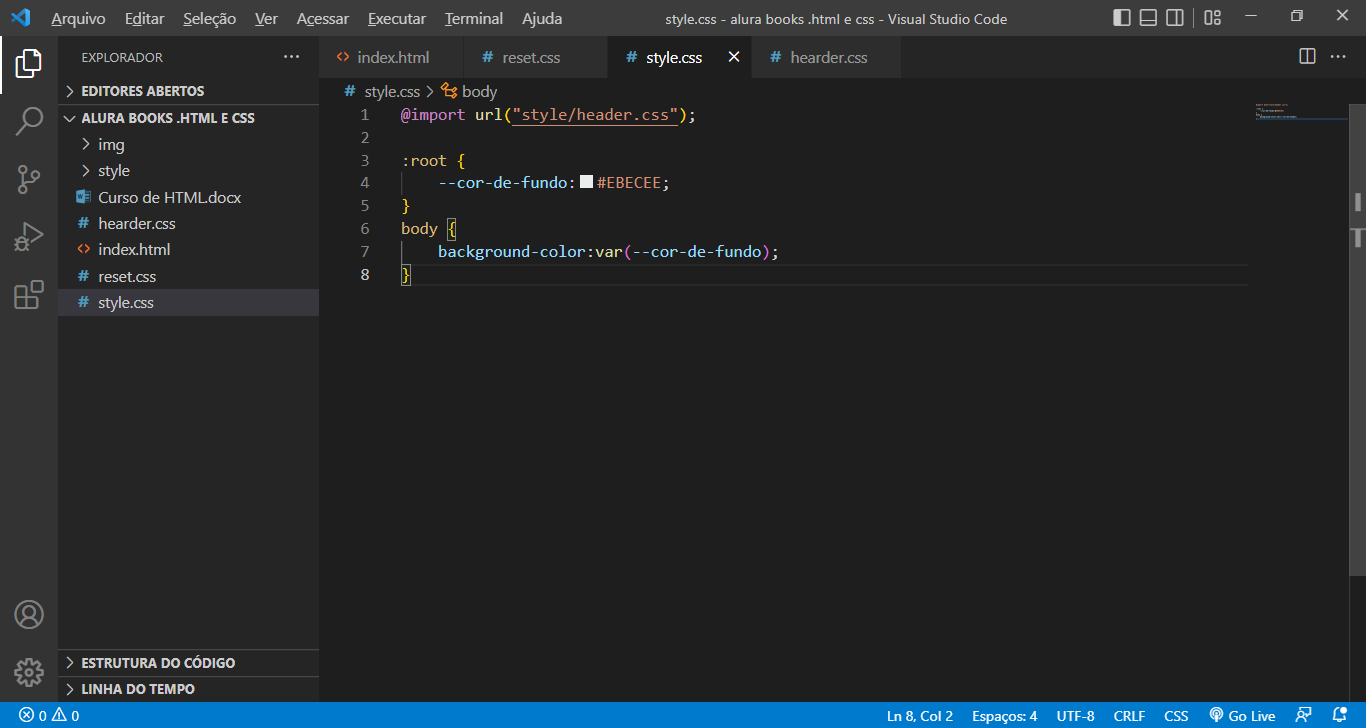Open the Run and Debug view icon
Screen dimensions: 1366x728
(29, 237)
